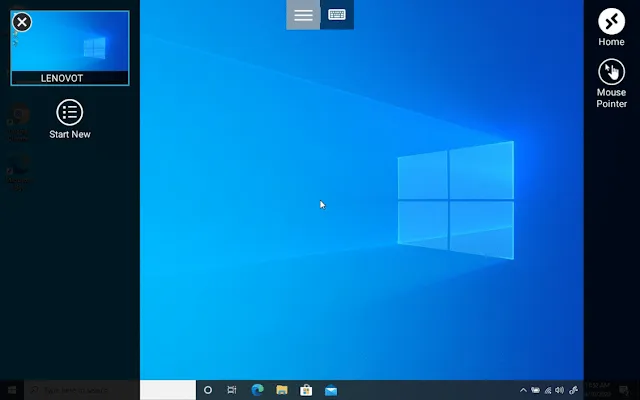Click the link-shaped tray icon
The width and height of the screenshot is (640, 400).
pyautogui.click(x=573, y=390)
